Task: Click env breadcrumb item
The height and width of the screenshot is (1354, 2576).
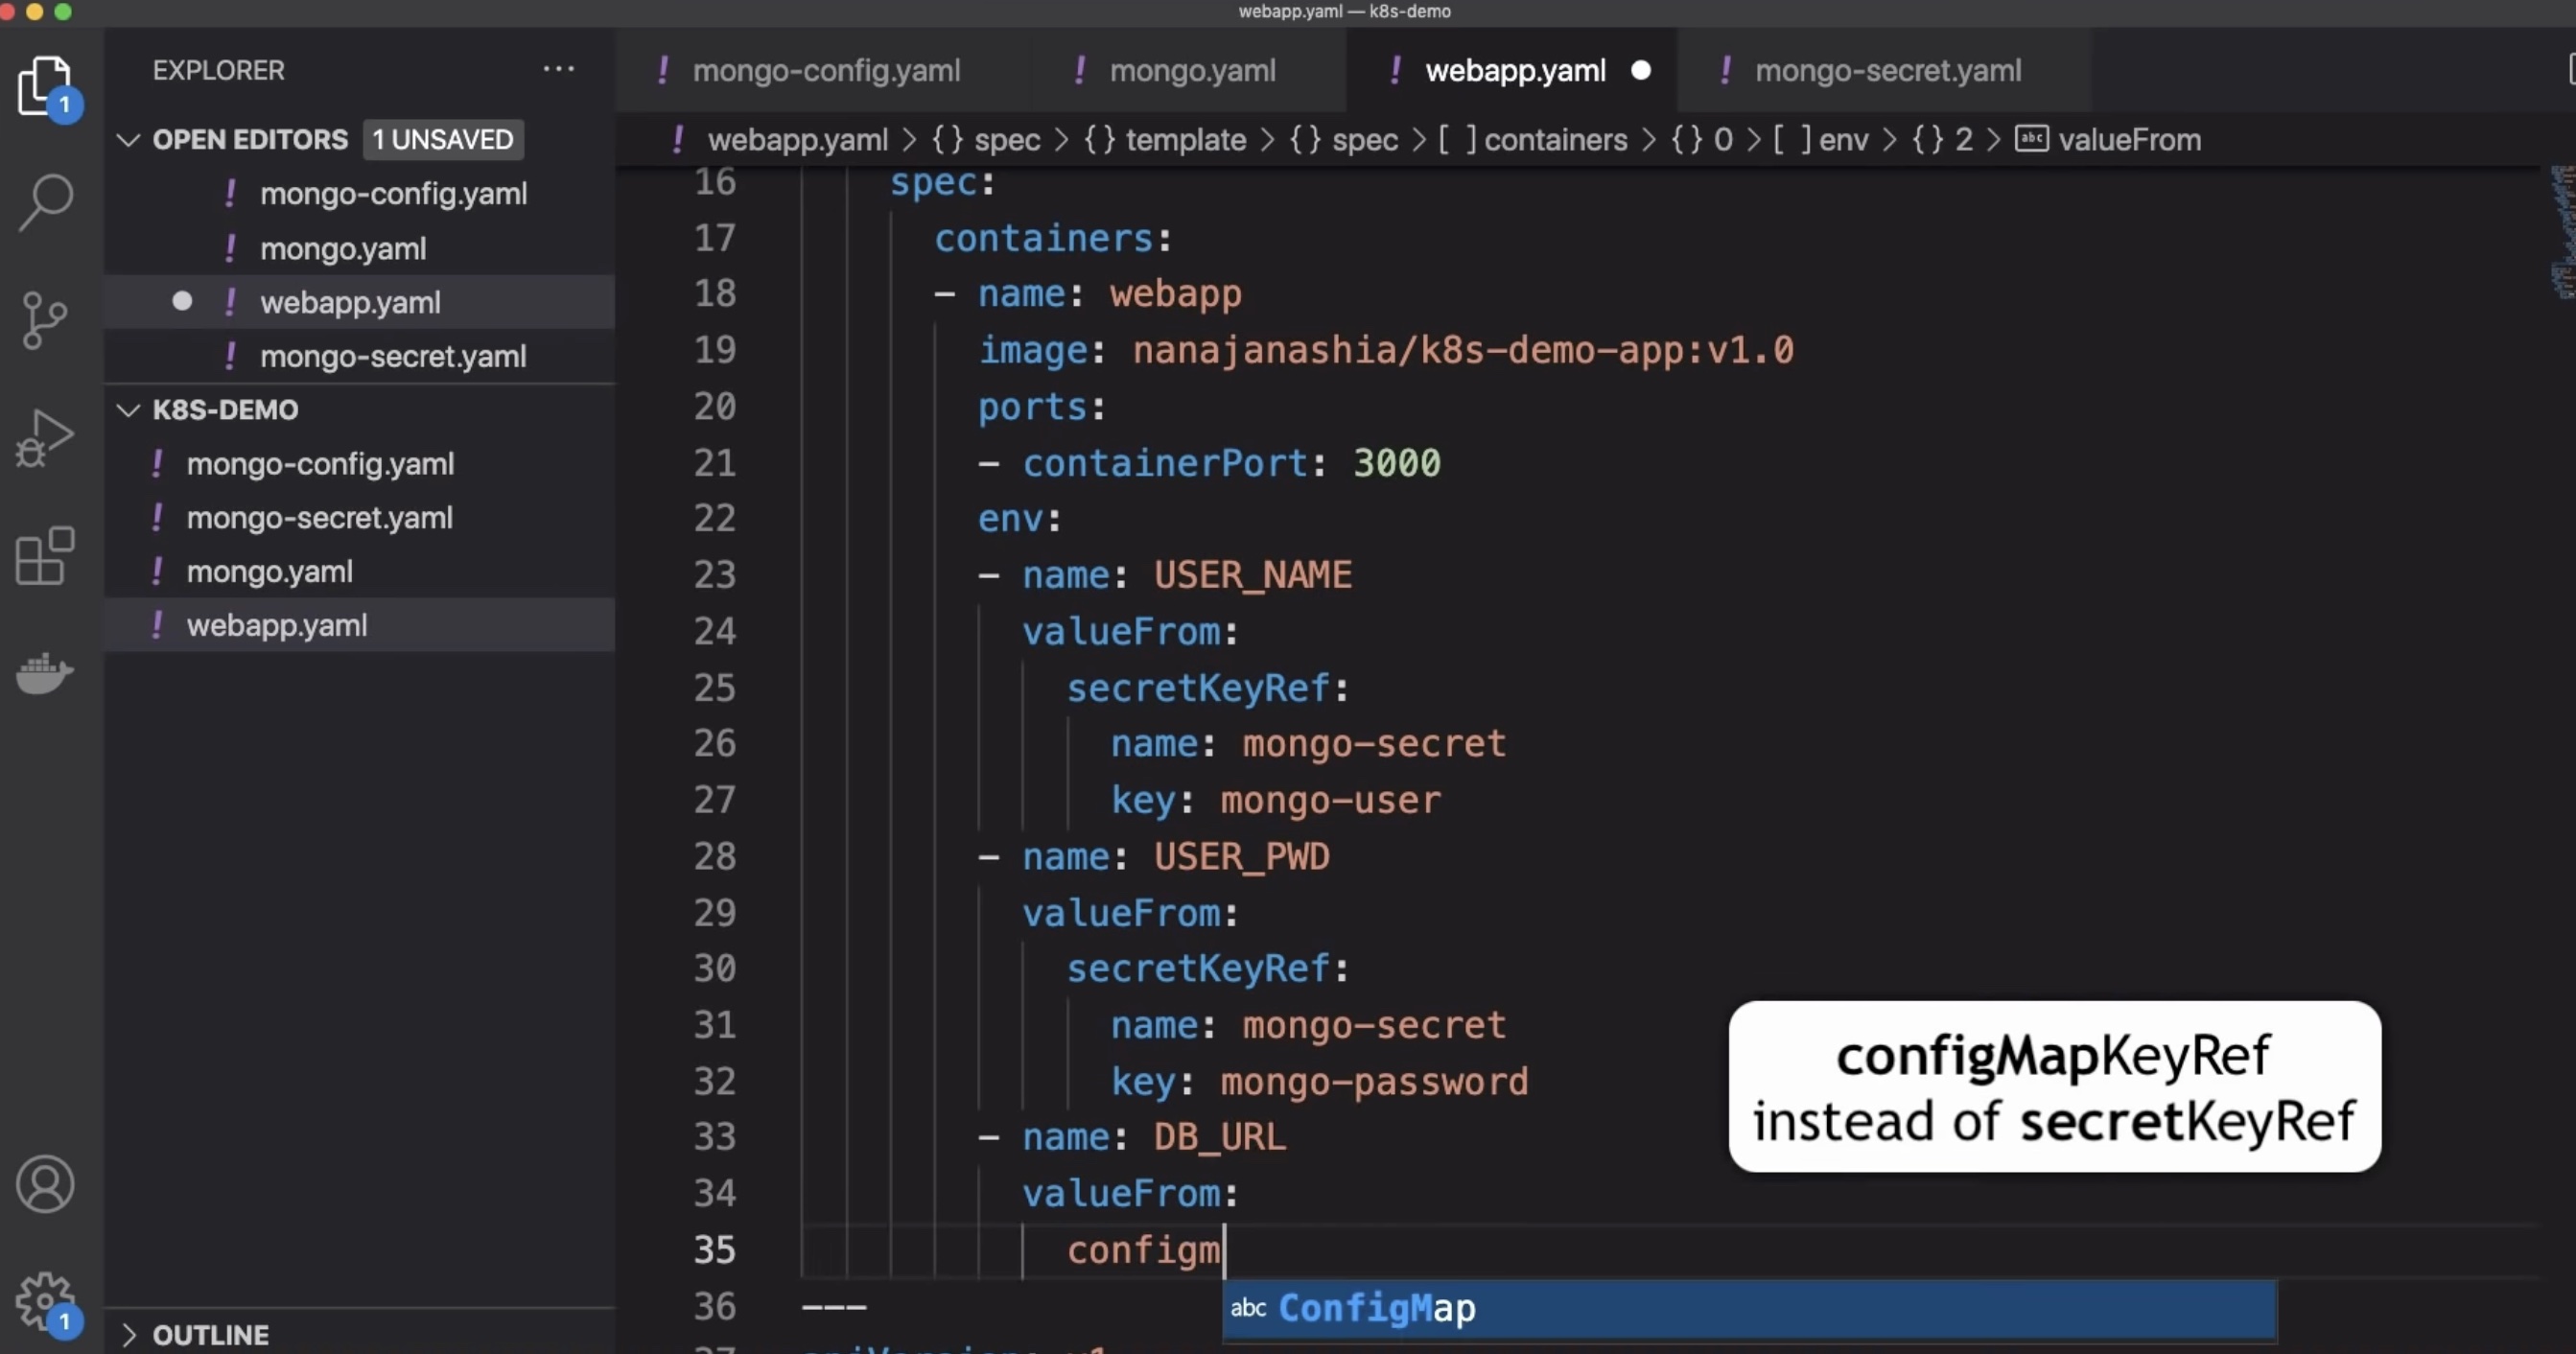Action: point(1821,139)
